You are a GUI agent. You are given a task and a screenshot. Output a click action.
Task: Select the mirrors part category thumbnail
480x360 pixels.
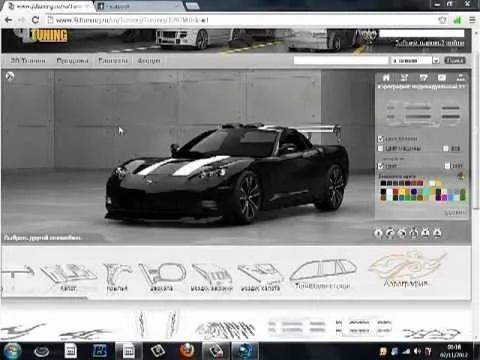(x=162, y=277)
